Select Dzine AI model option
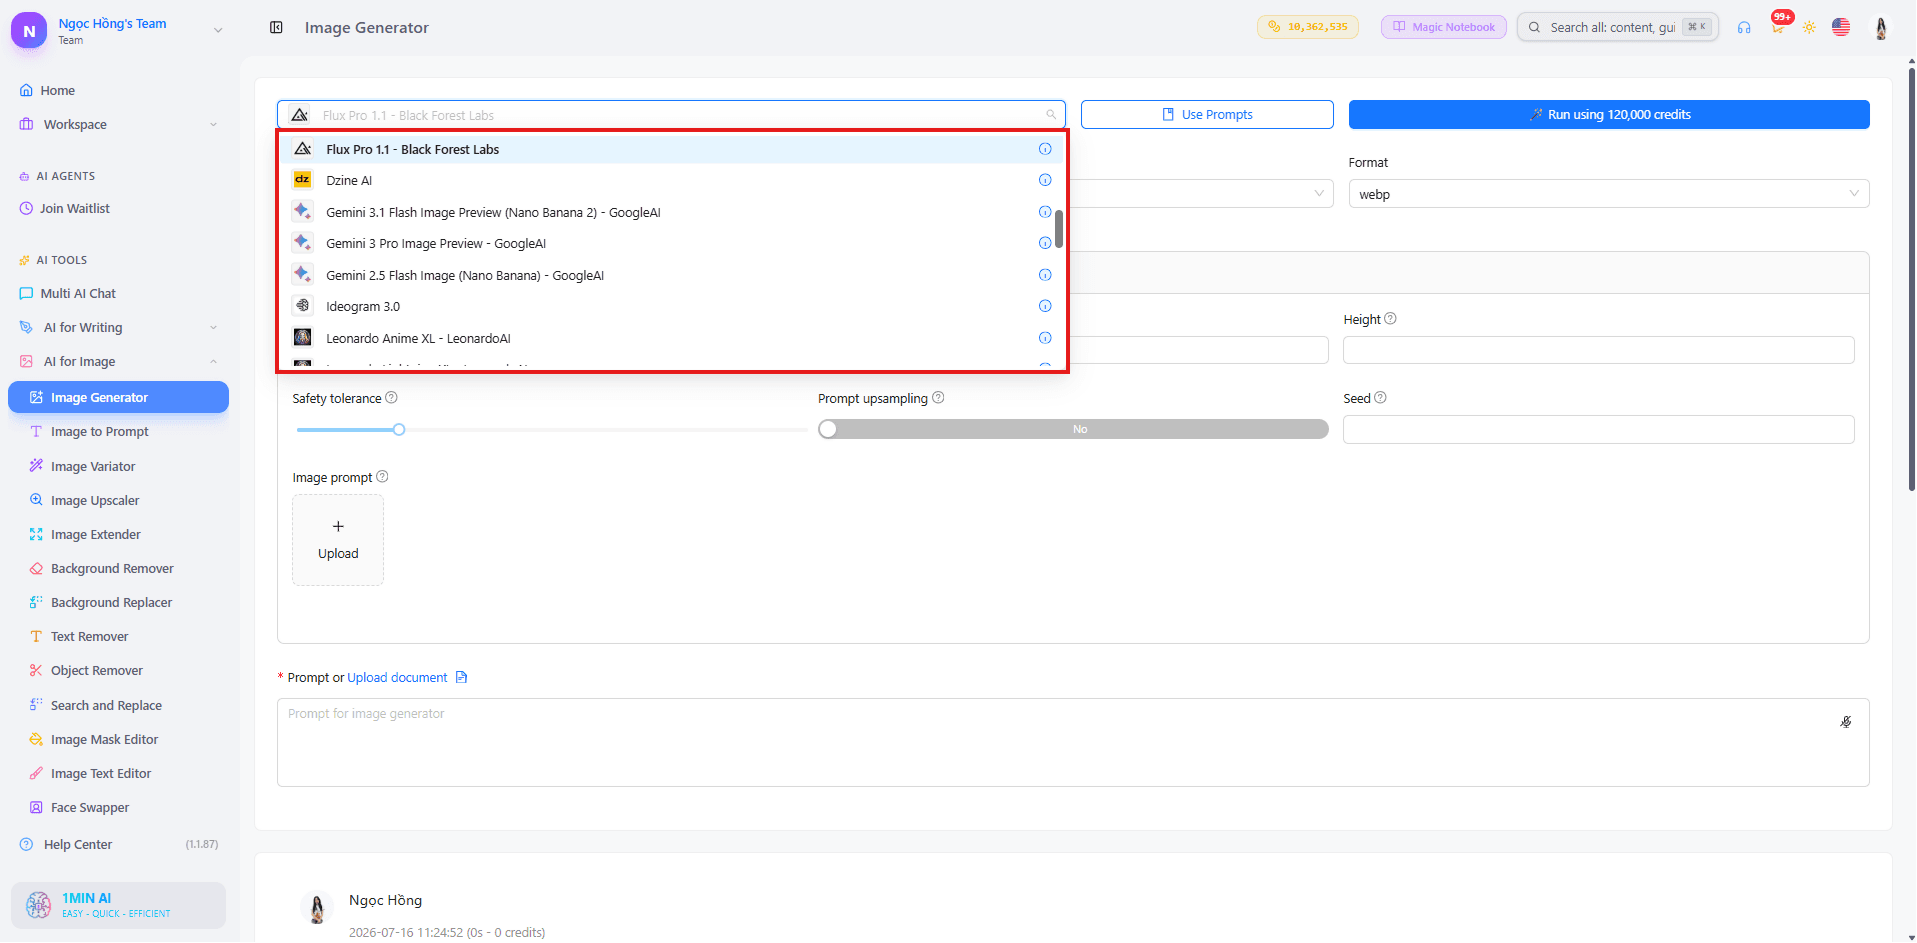 pos(669,180)
